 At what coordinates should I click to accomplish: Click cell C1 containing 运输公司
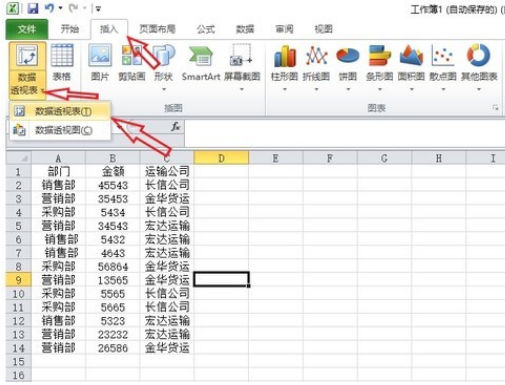(167, 171)
